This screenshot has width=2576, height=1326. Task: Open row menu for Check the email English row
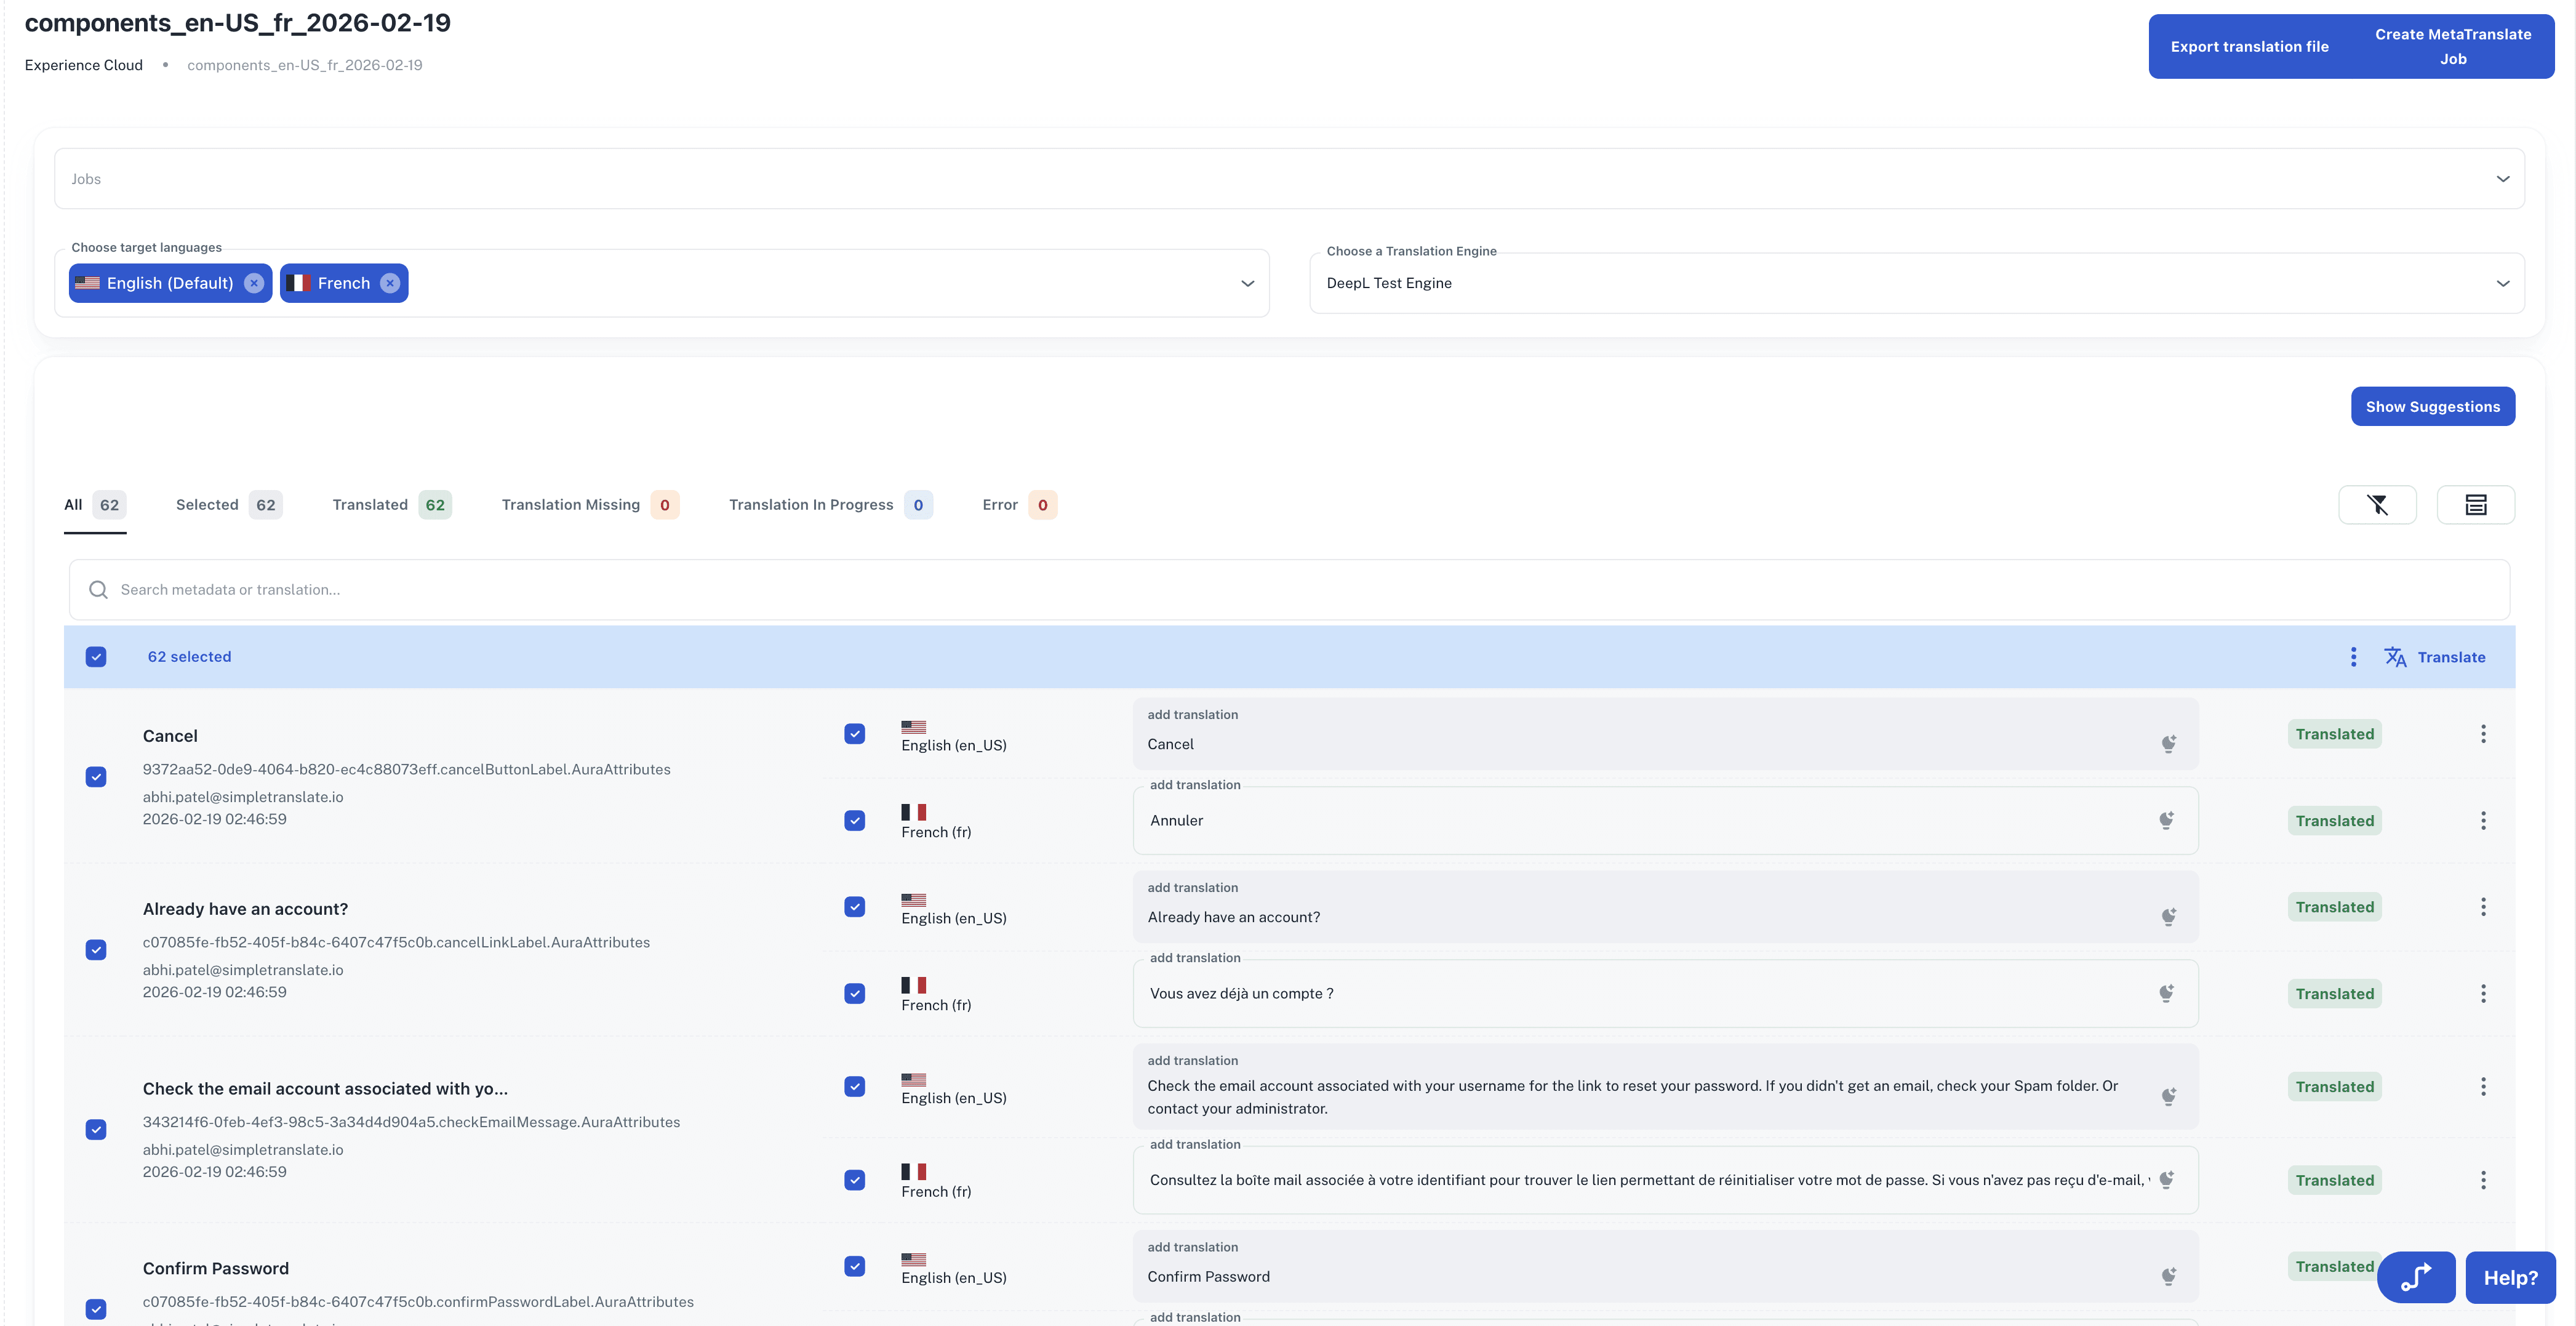(x=2483, y=1087)
